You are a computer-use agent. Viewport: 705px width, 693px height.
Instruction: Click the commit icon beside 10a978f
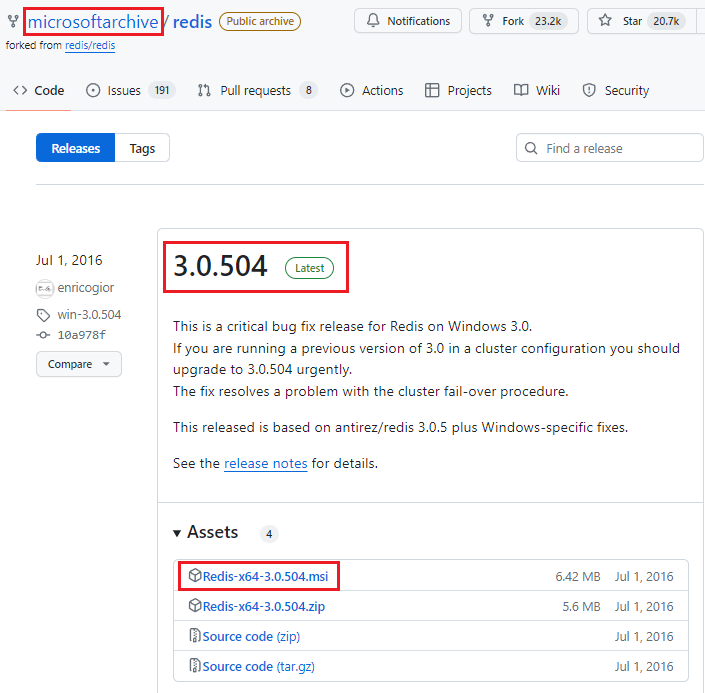(x=43, y=335)
